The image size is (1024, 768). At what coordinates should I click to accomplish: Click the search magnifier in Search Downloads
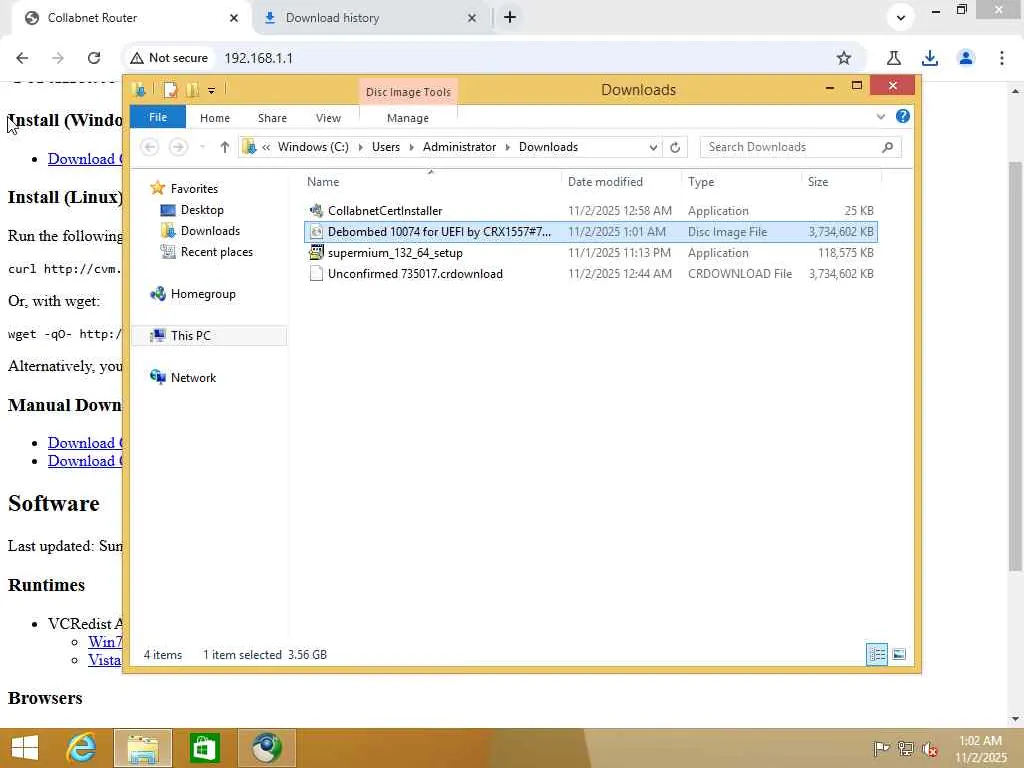[x=887, y=147]
